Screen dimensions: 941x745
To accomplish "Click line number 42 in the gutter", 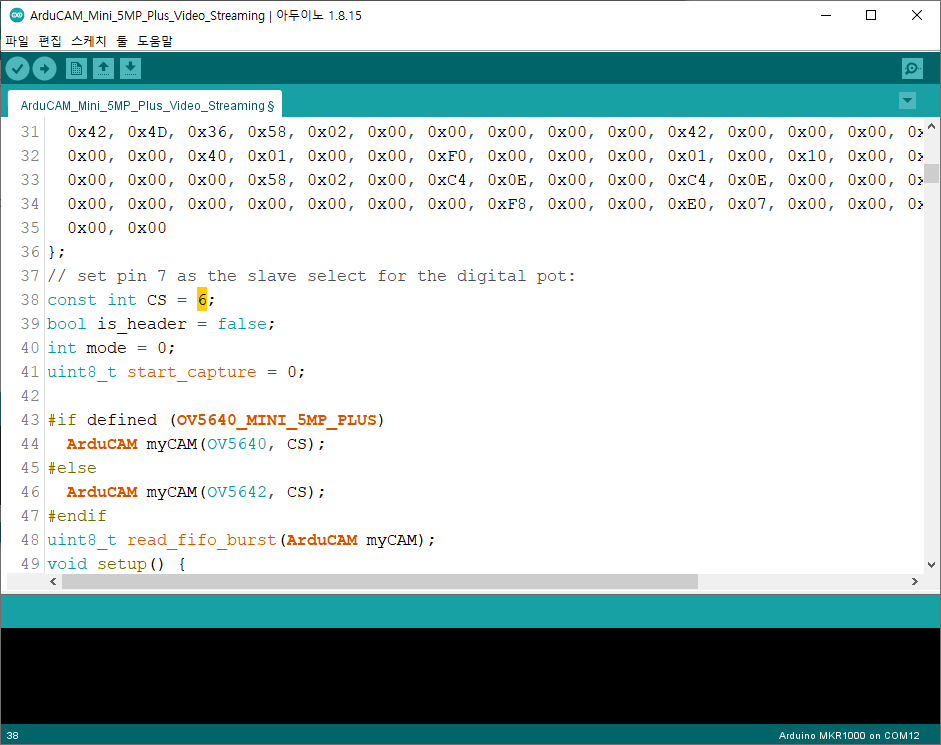I will (x=30, y=396).
